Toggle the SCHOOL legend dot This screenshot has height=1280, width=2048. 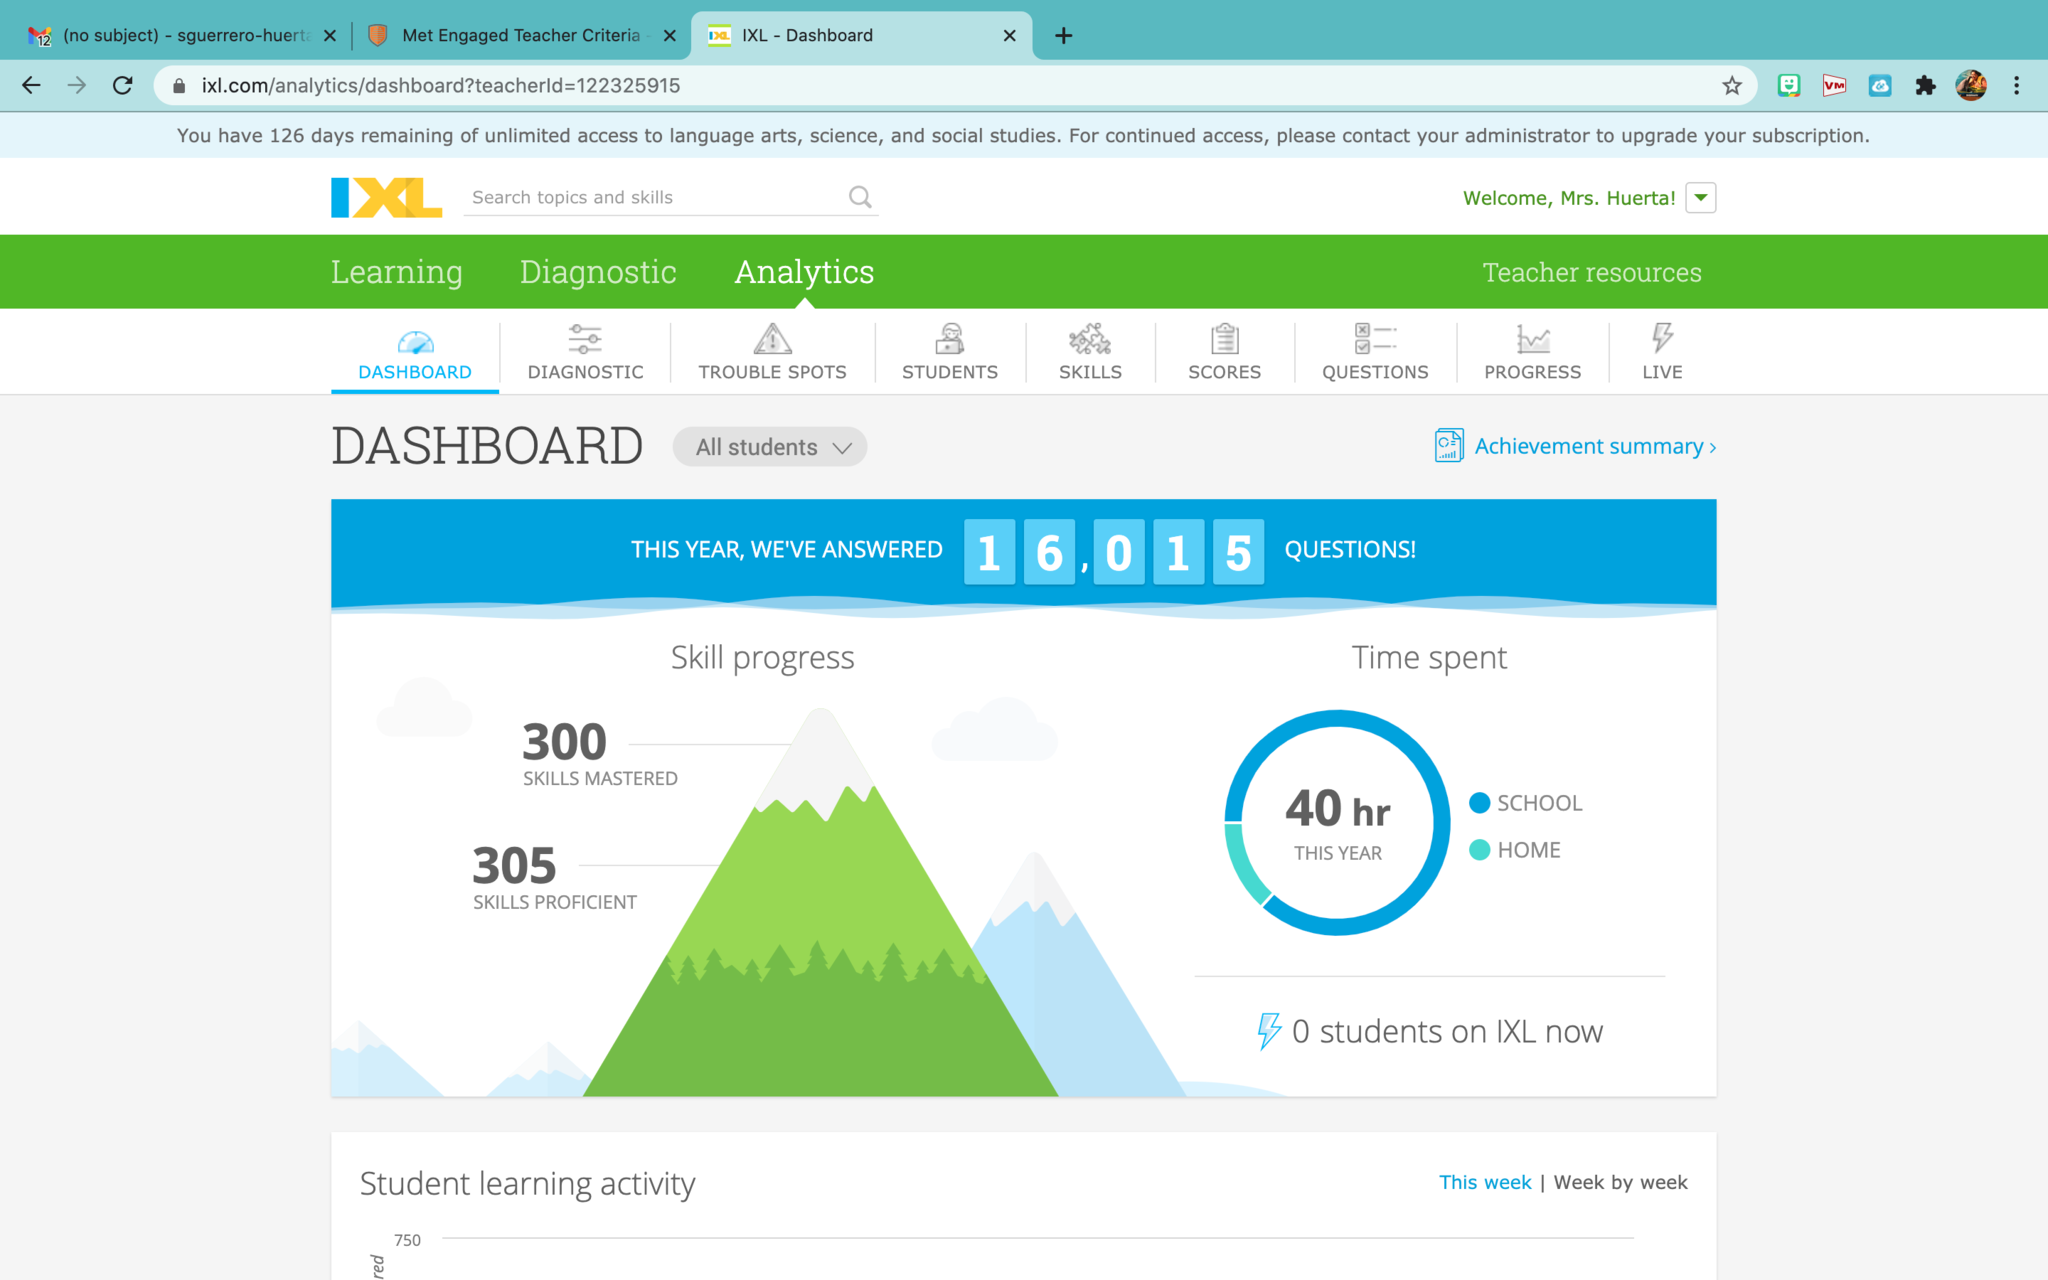1480,803
